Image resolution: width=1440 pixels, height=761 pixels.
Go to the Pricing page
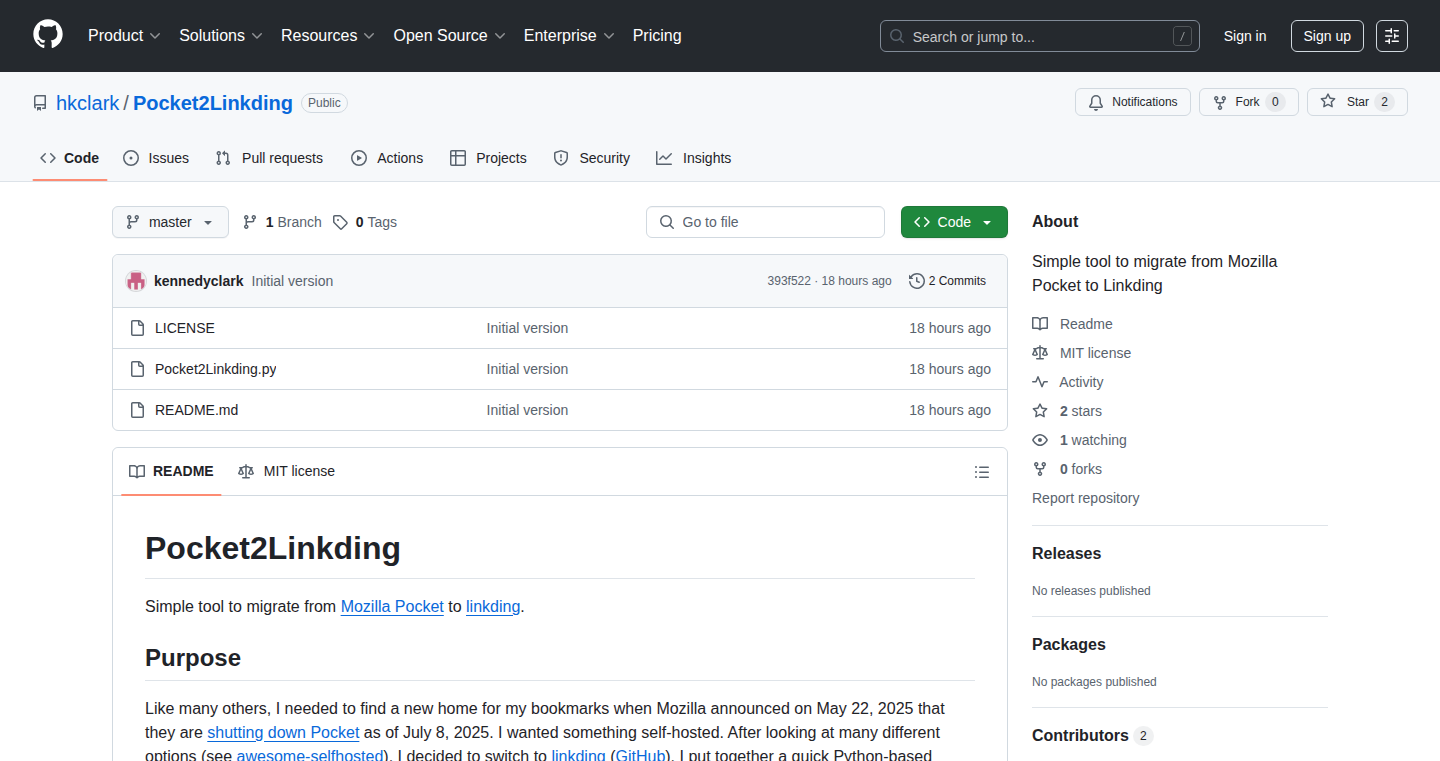point(657,36)
